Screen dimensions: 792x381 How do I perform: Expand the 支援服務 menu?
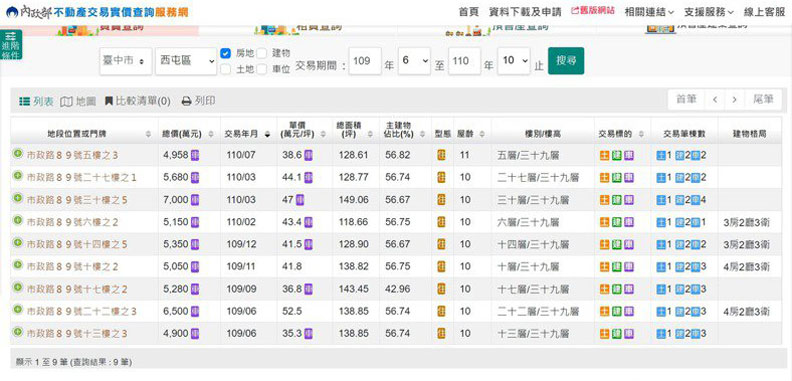pyautogui.click(x=709, y=12)
